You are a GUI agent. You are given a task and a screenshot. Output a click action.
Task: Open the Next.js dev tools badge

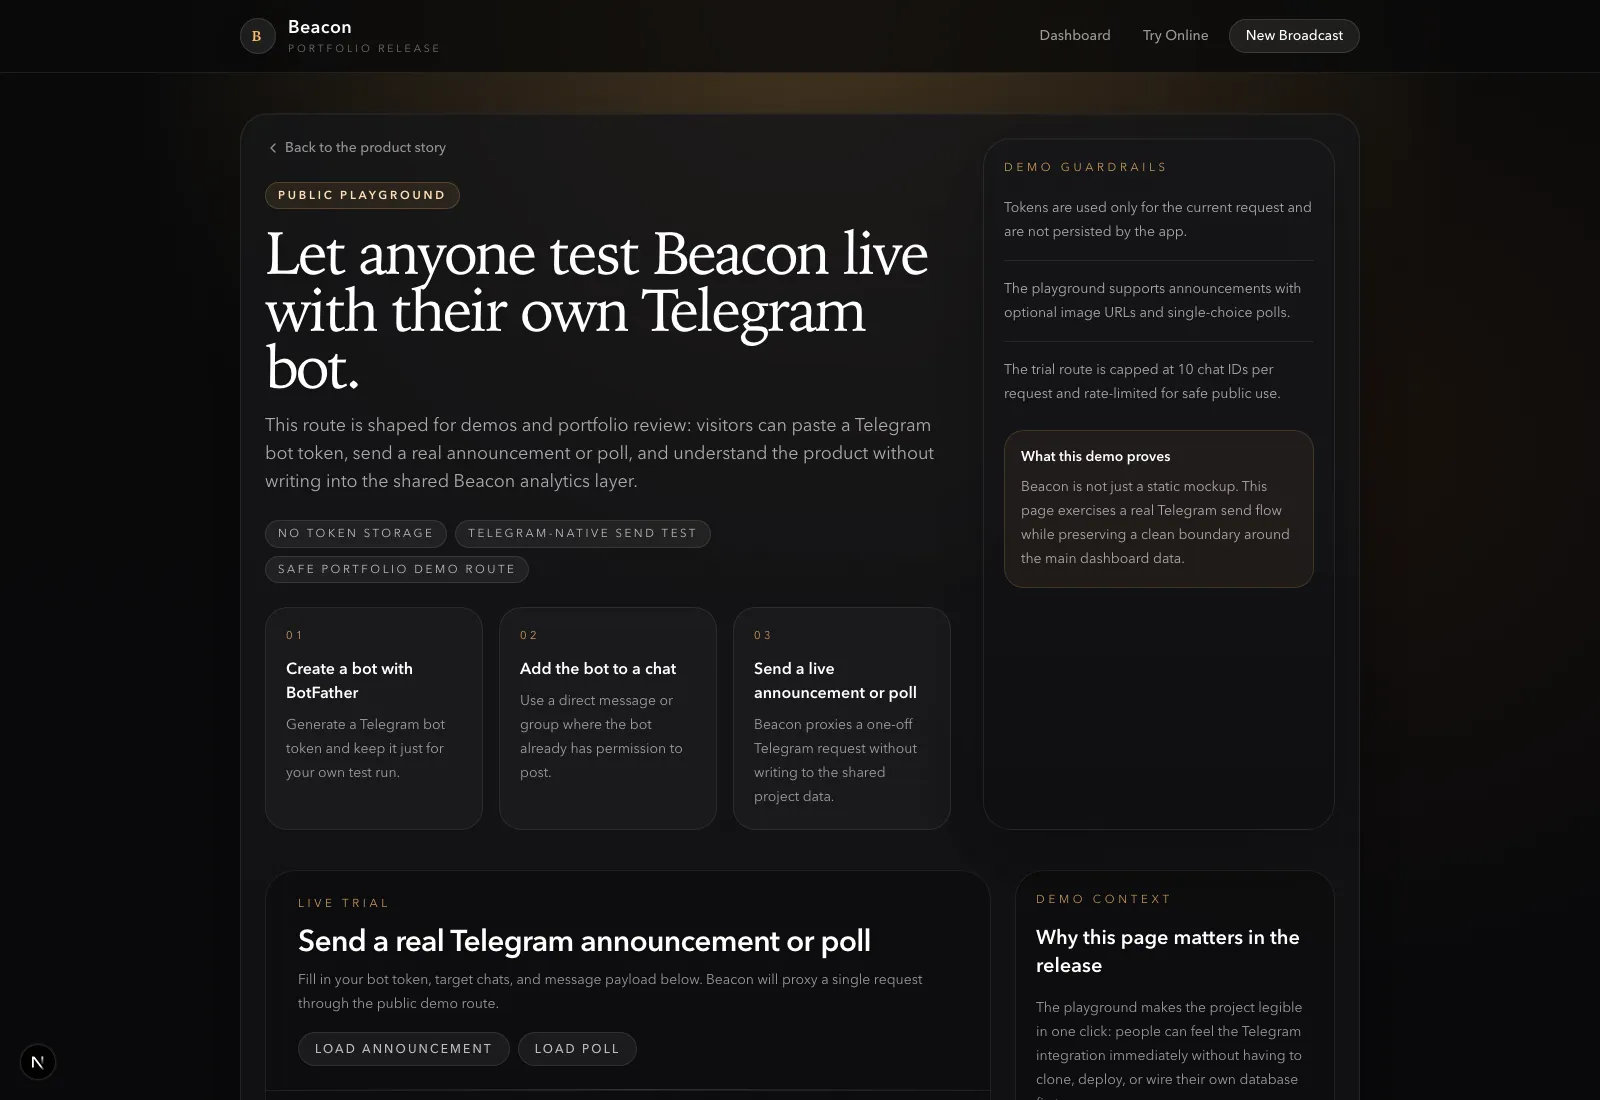pos(38,1062)
